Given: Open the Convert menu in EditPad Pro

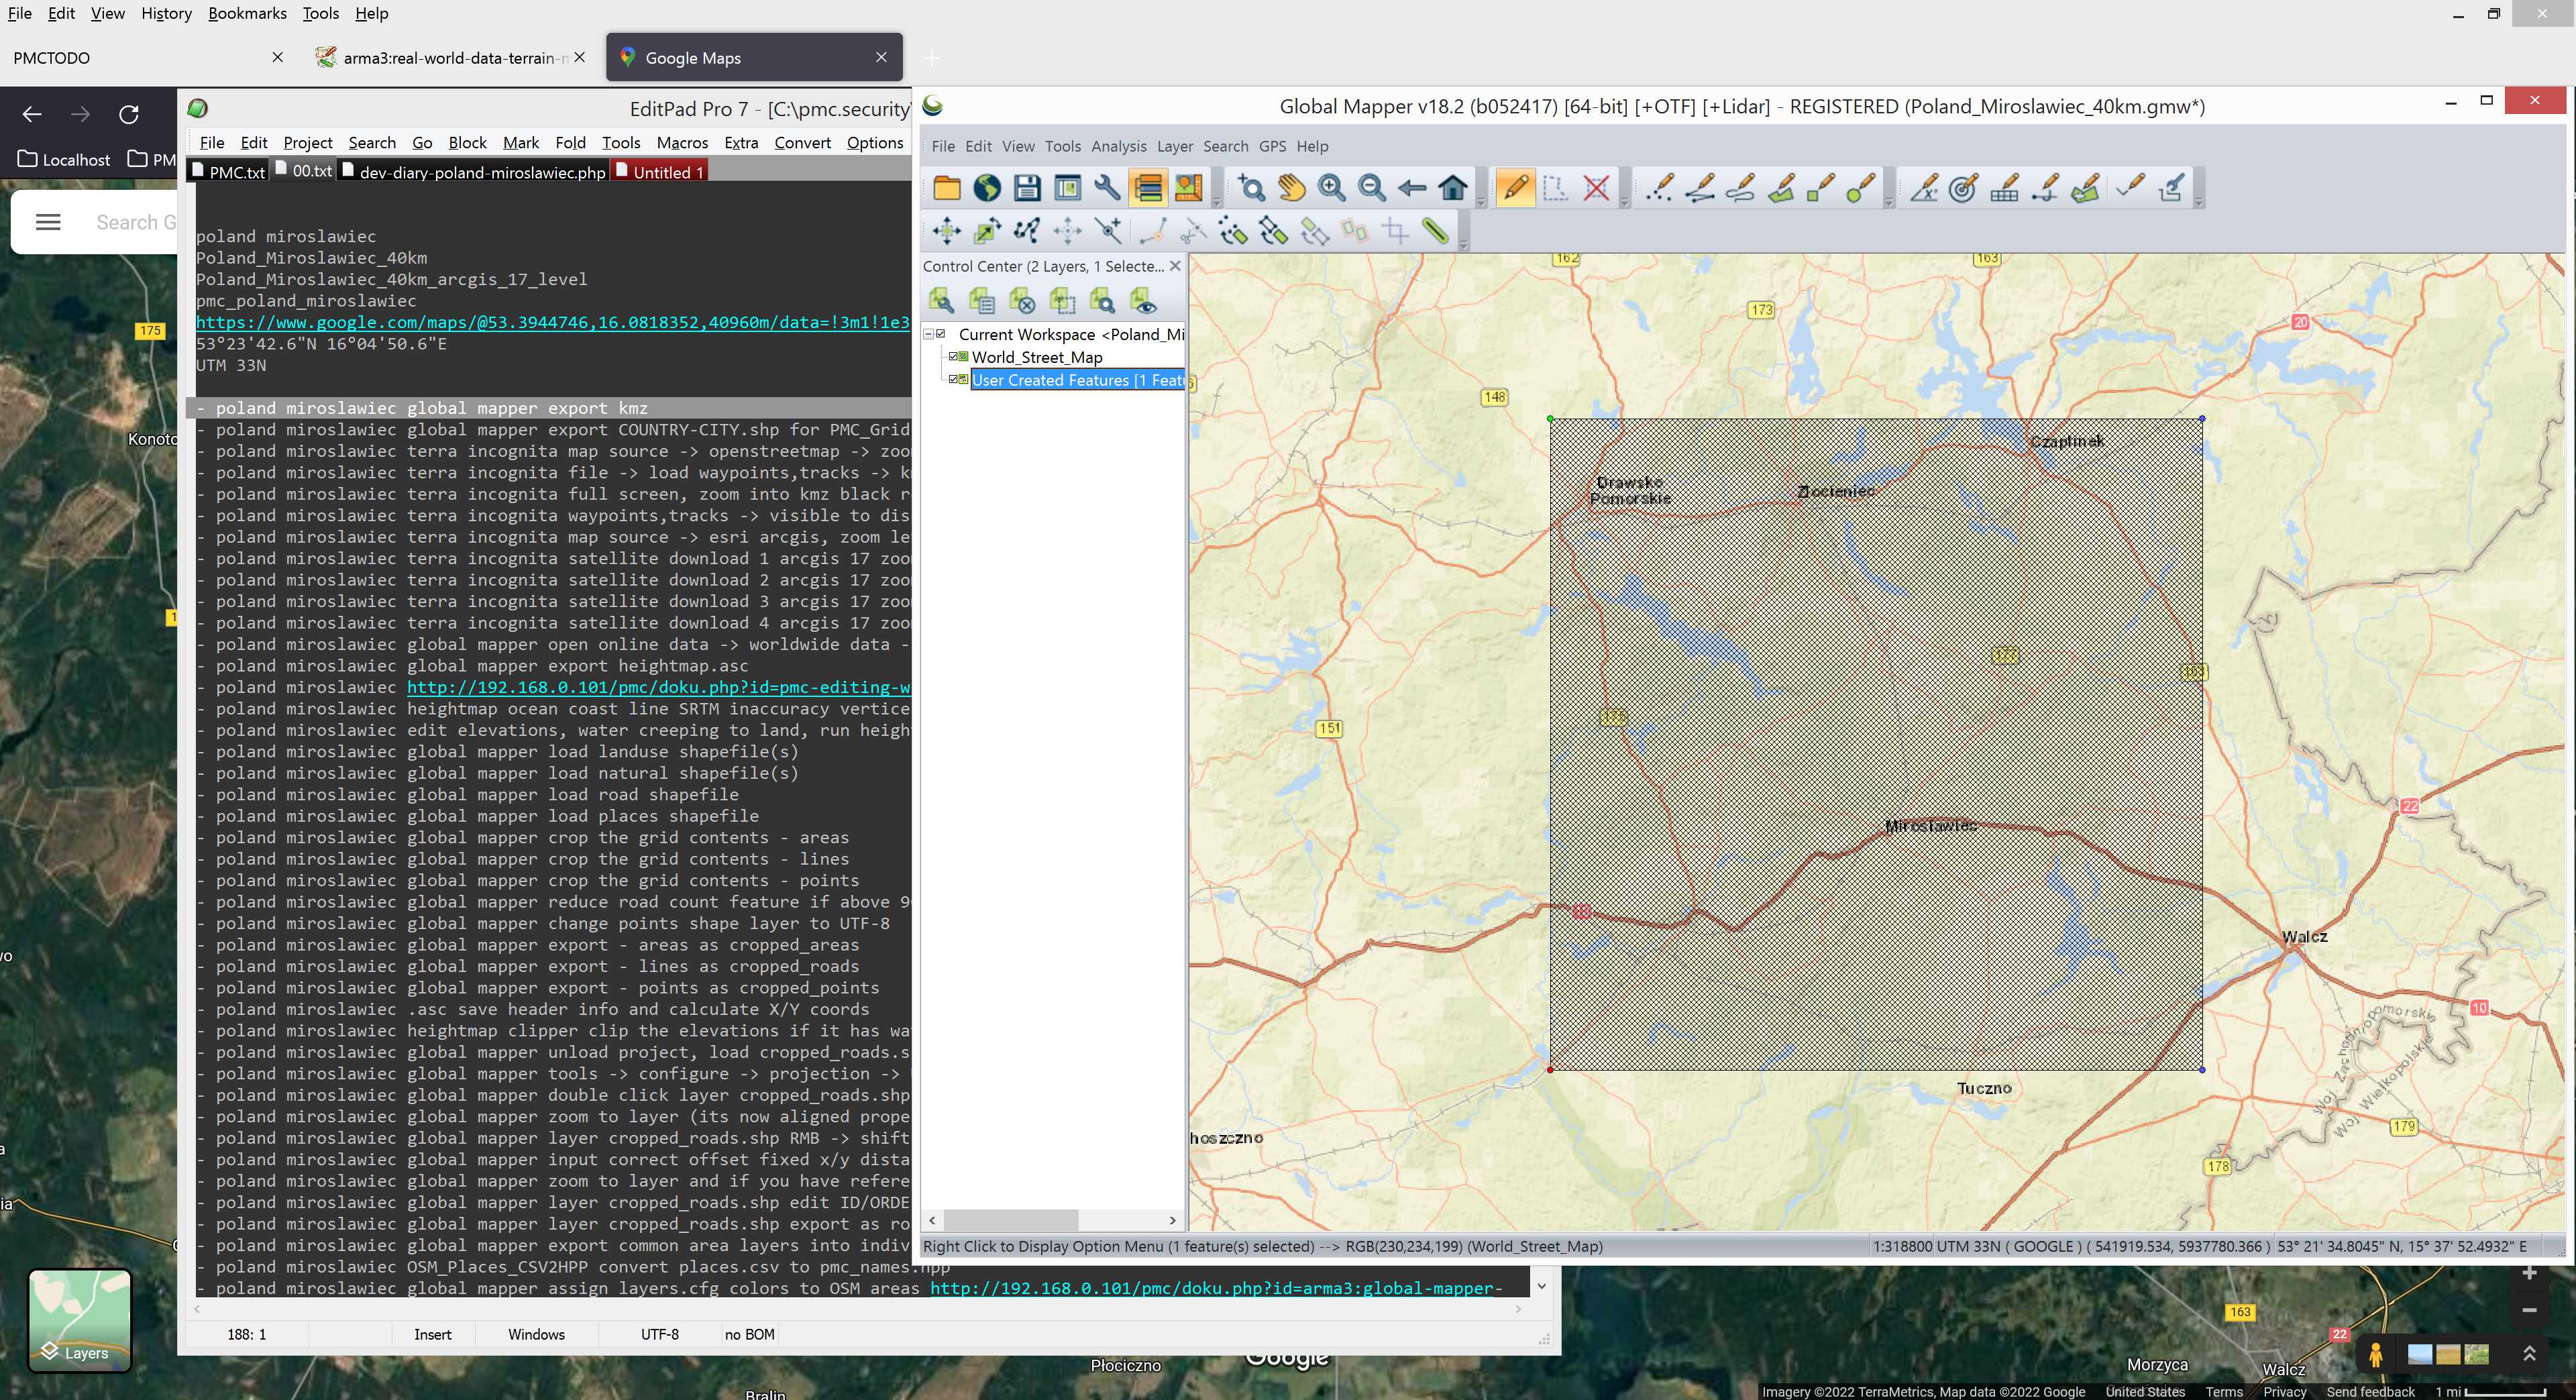Looking at the screenshot, I should coord(802,143).
